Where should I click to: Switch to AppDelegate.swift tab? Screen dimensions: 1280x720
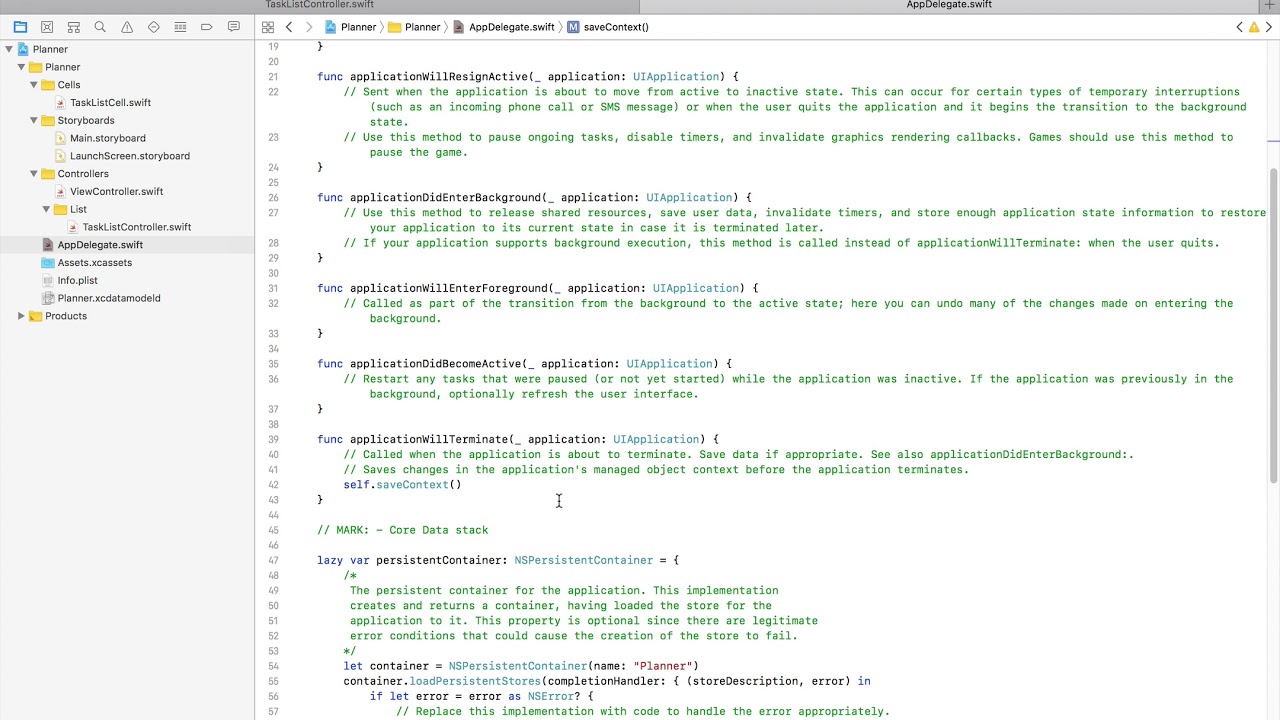coord(949,5)
